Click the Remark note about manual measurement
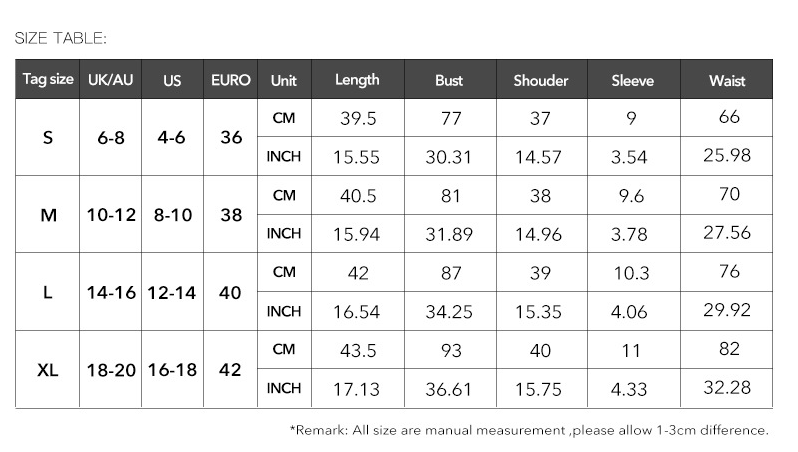The height and width of the screenshot is (452, 798). point(529,430)
